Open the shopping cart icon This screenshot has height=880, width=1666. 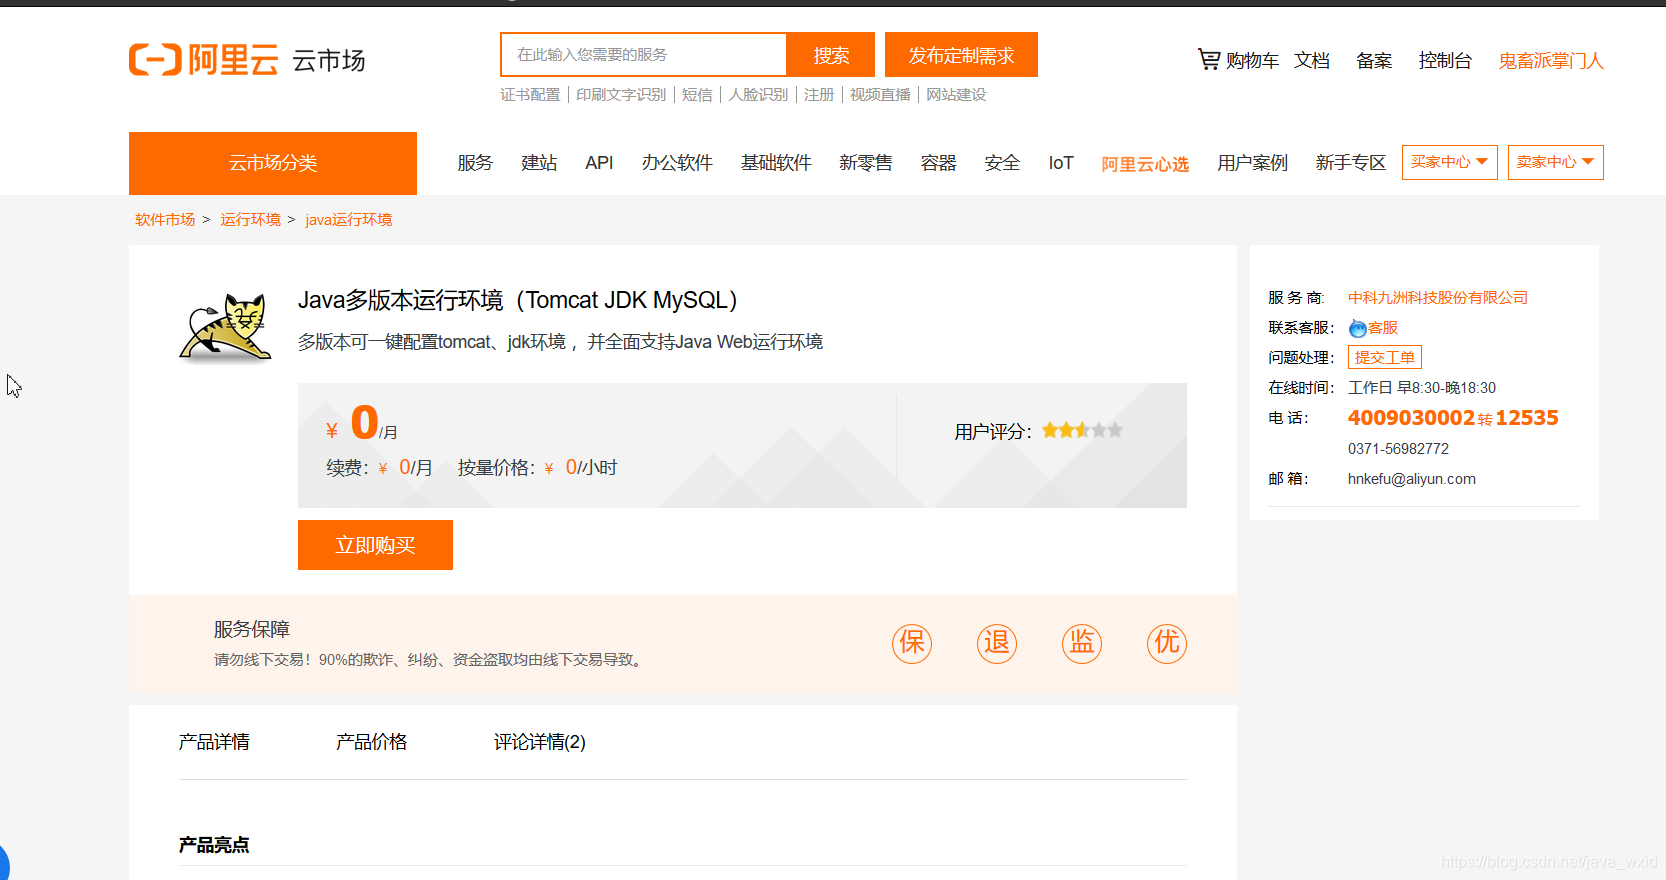coord(1209,59)
